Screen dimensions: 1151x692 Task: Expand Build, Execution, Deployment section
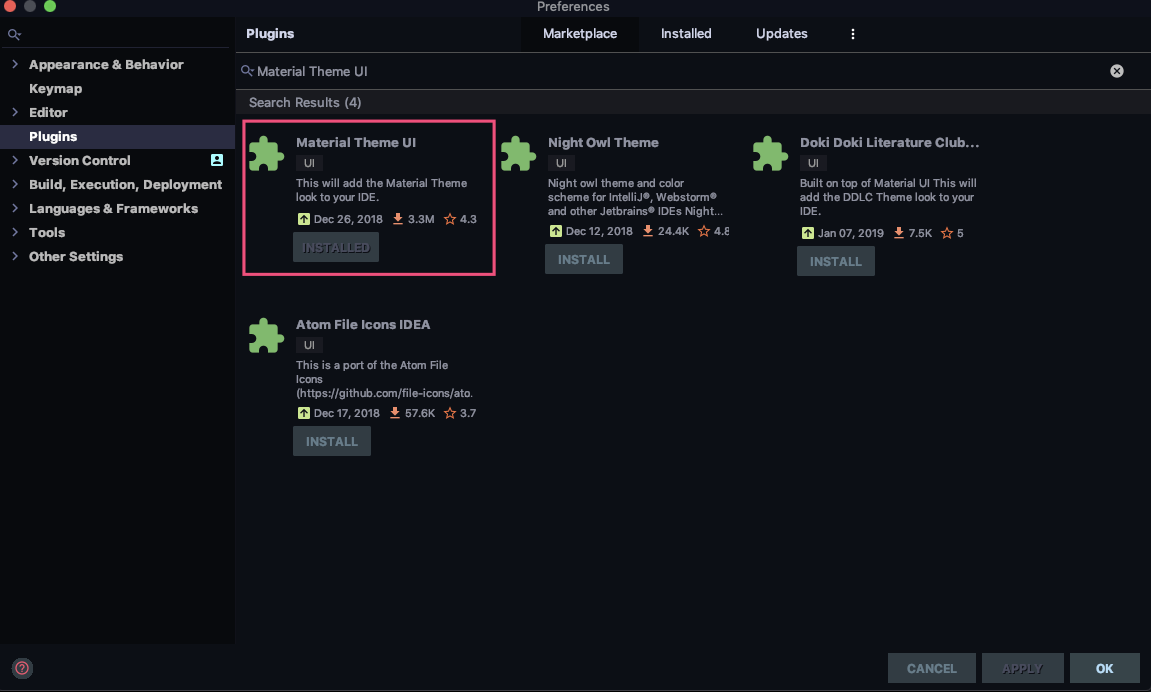(x=15, y=184)
